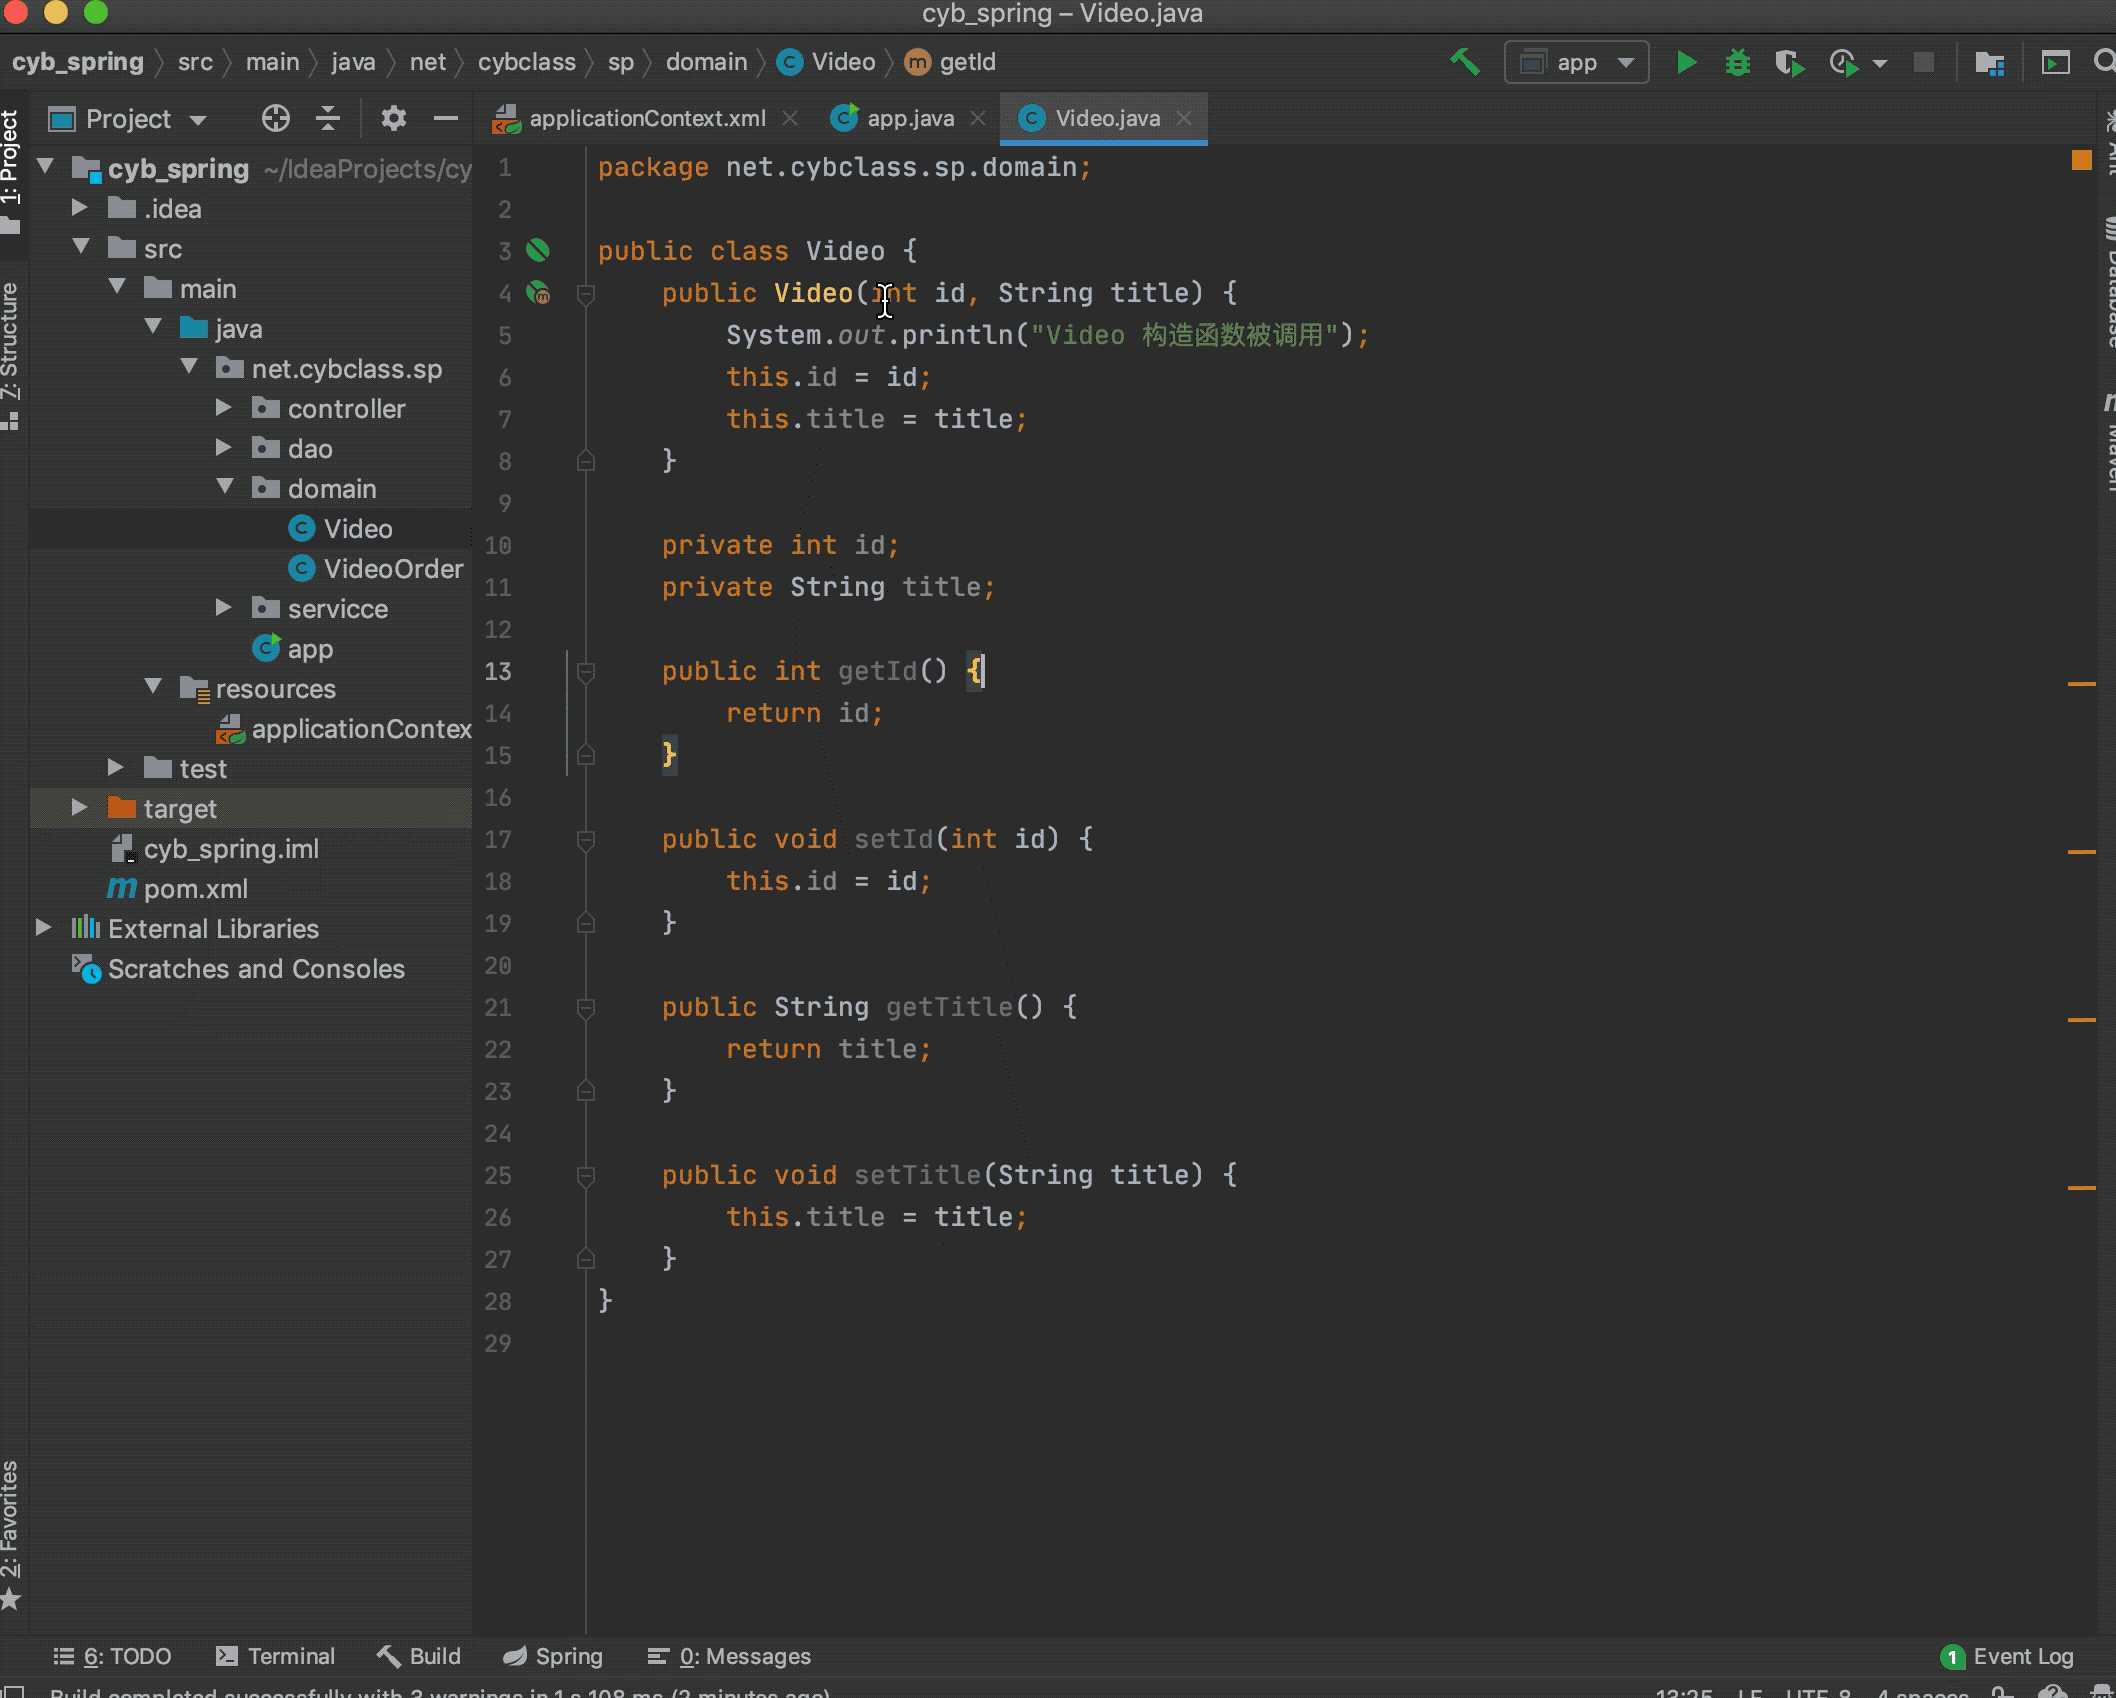Fold the Video constructor at line 4

tap(586, 293)
